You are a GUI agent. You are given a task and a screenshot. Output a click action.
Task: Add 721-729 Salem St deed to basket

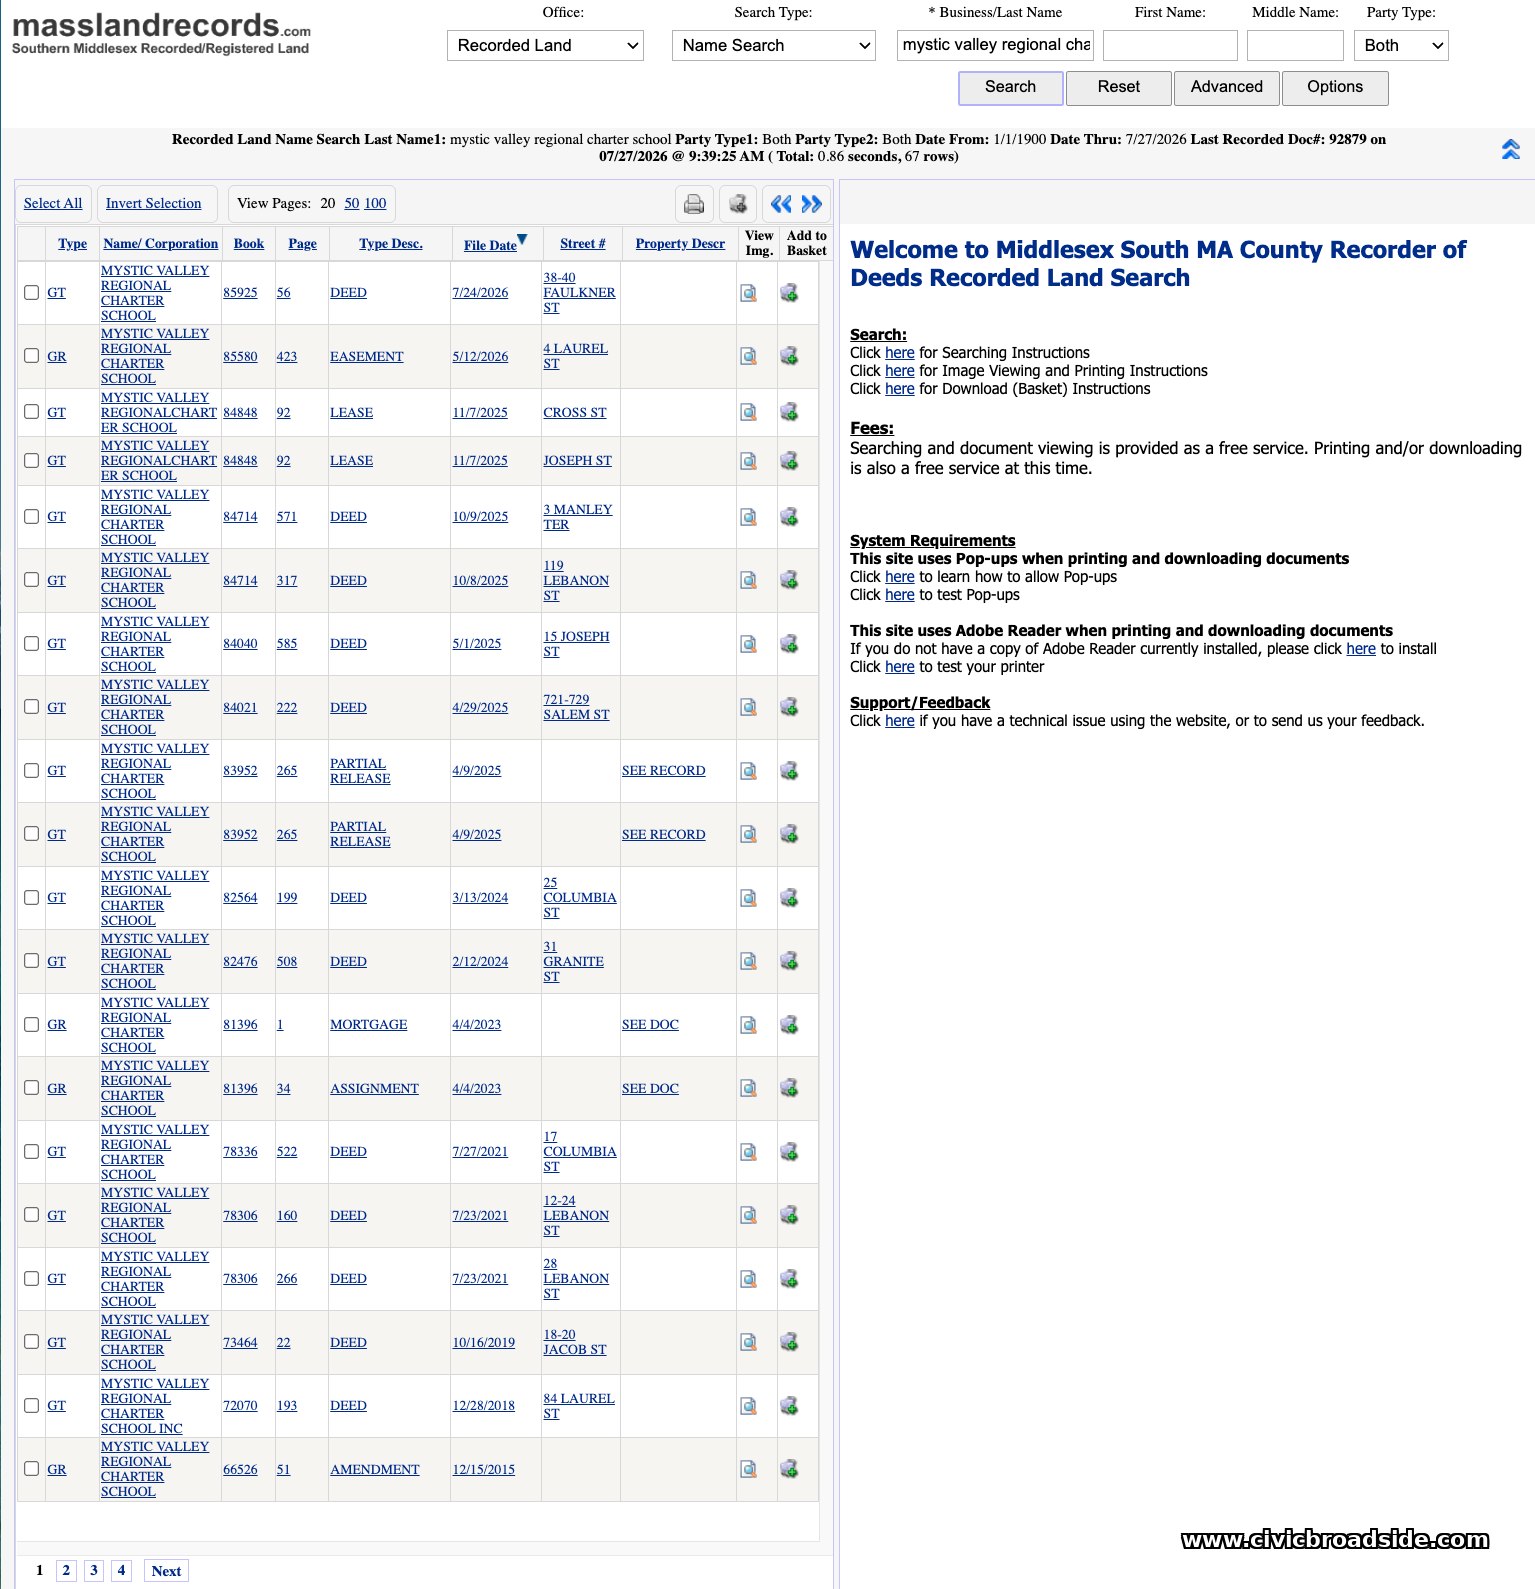point(789,707)
